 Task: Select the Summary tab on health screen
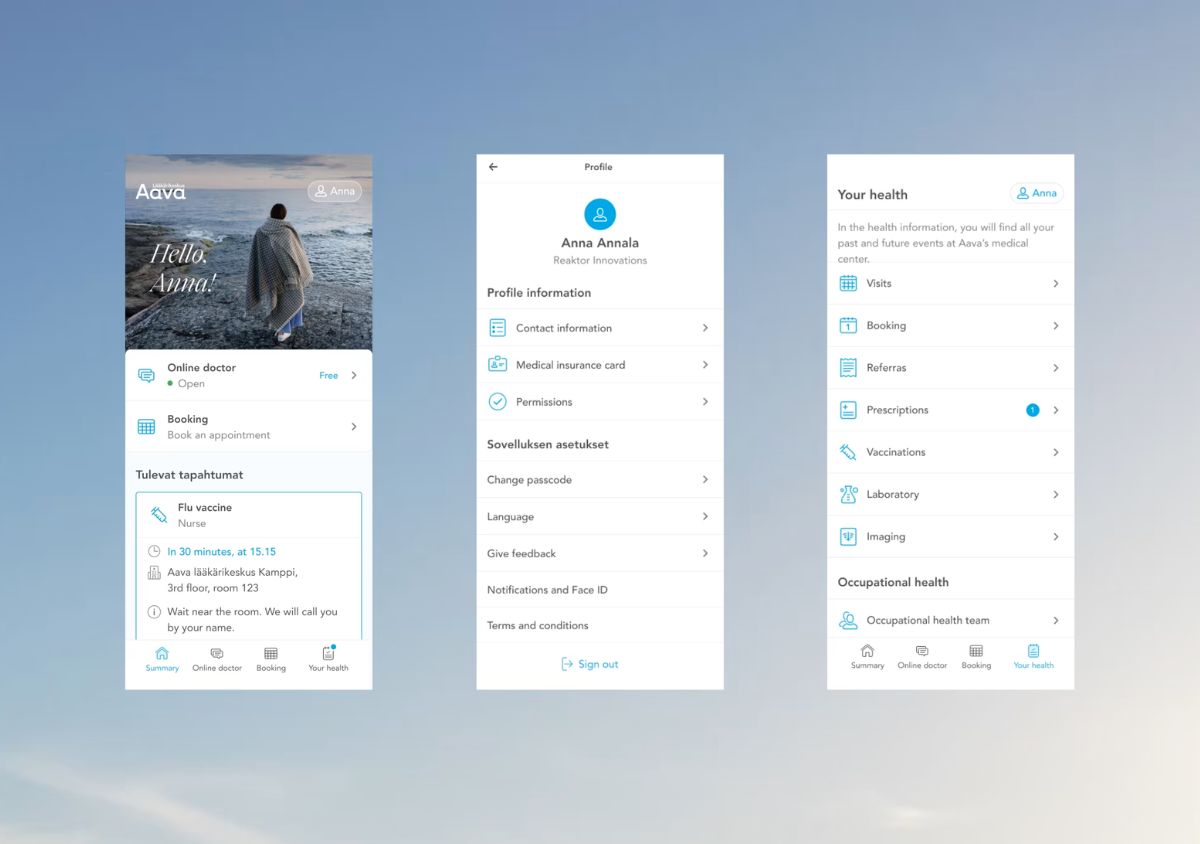[x=867, y=656]
